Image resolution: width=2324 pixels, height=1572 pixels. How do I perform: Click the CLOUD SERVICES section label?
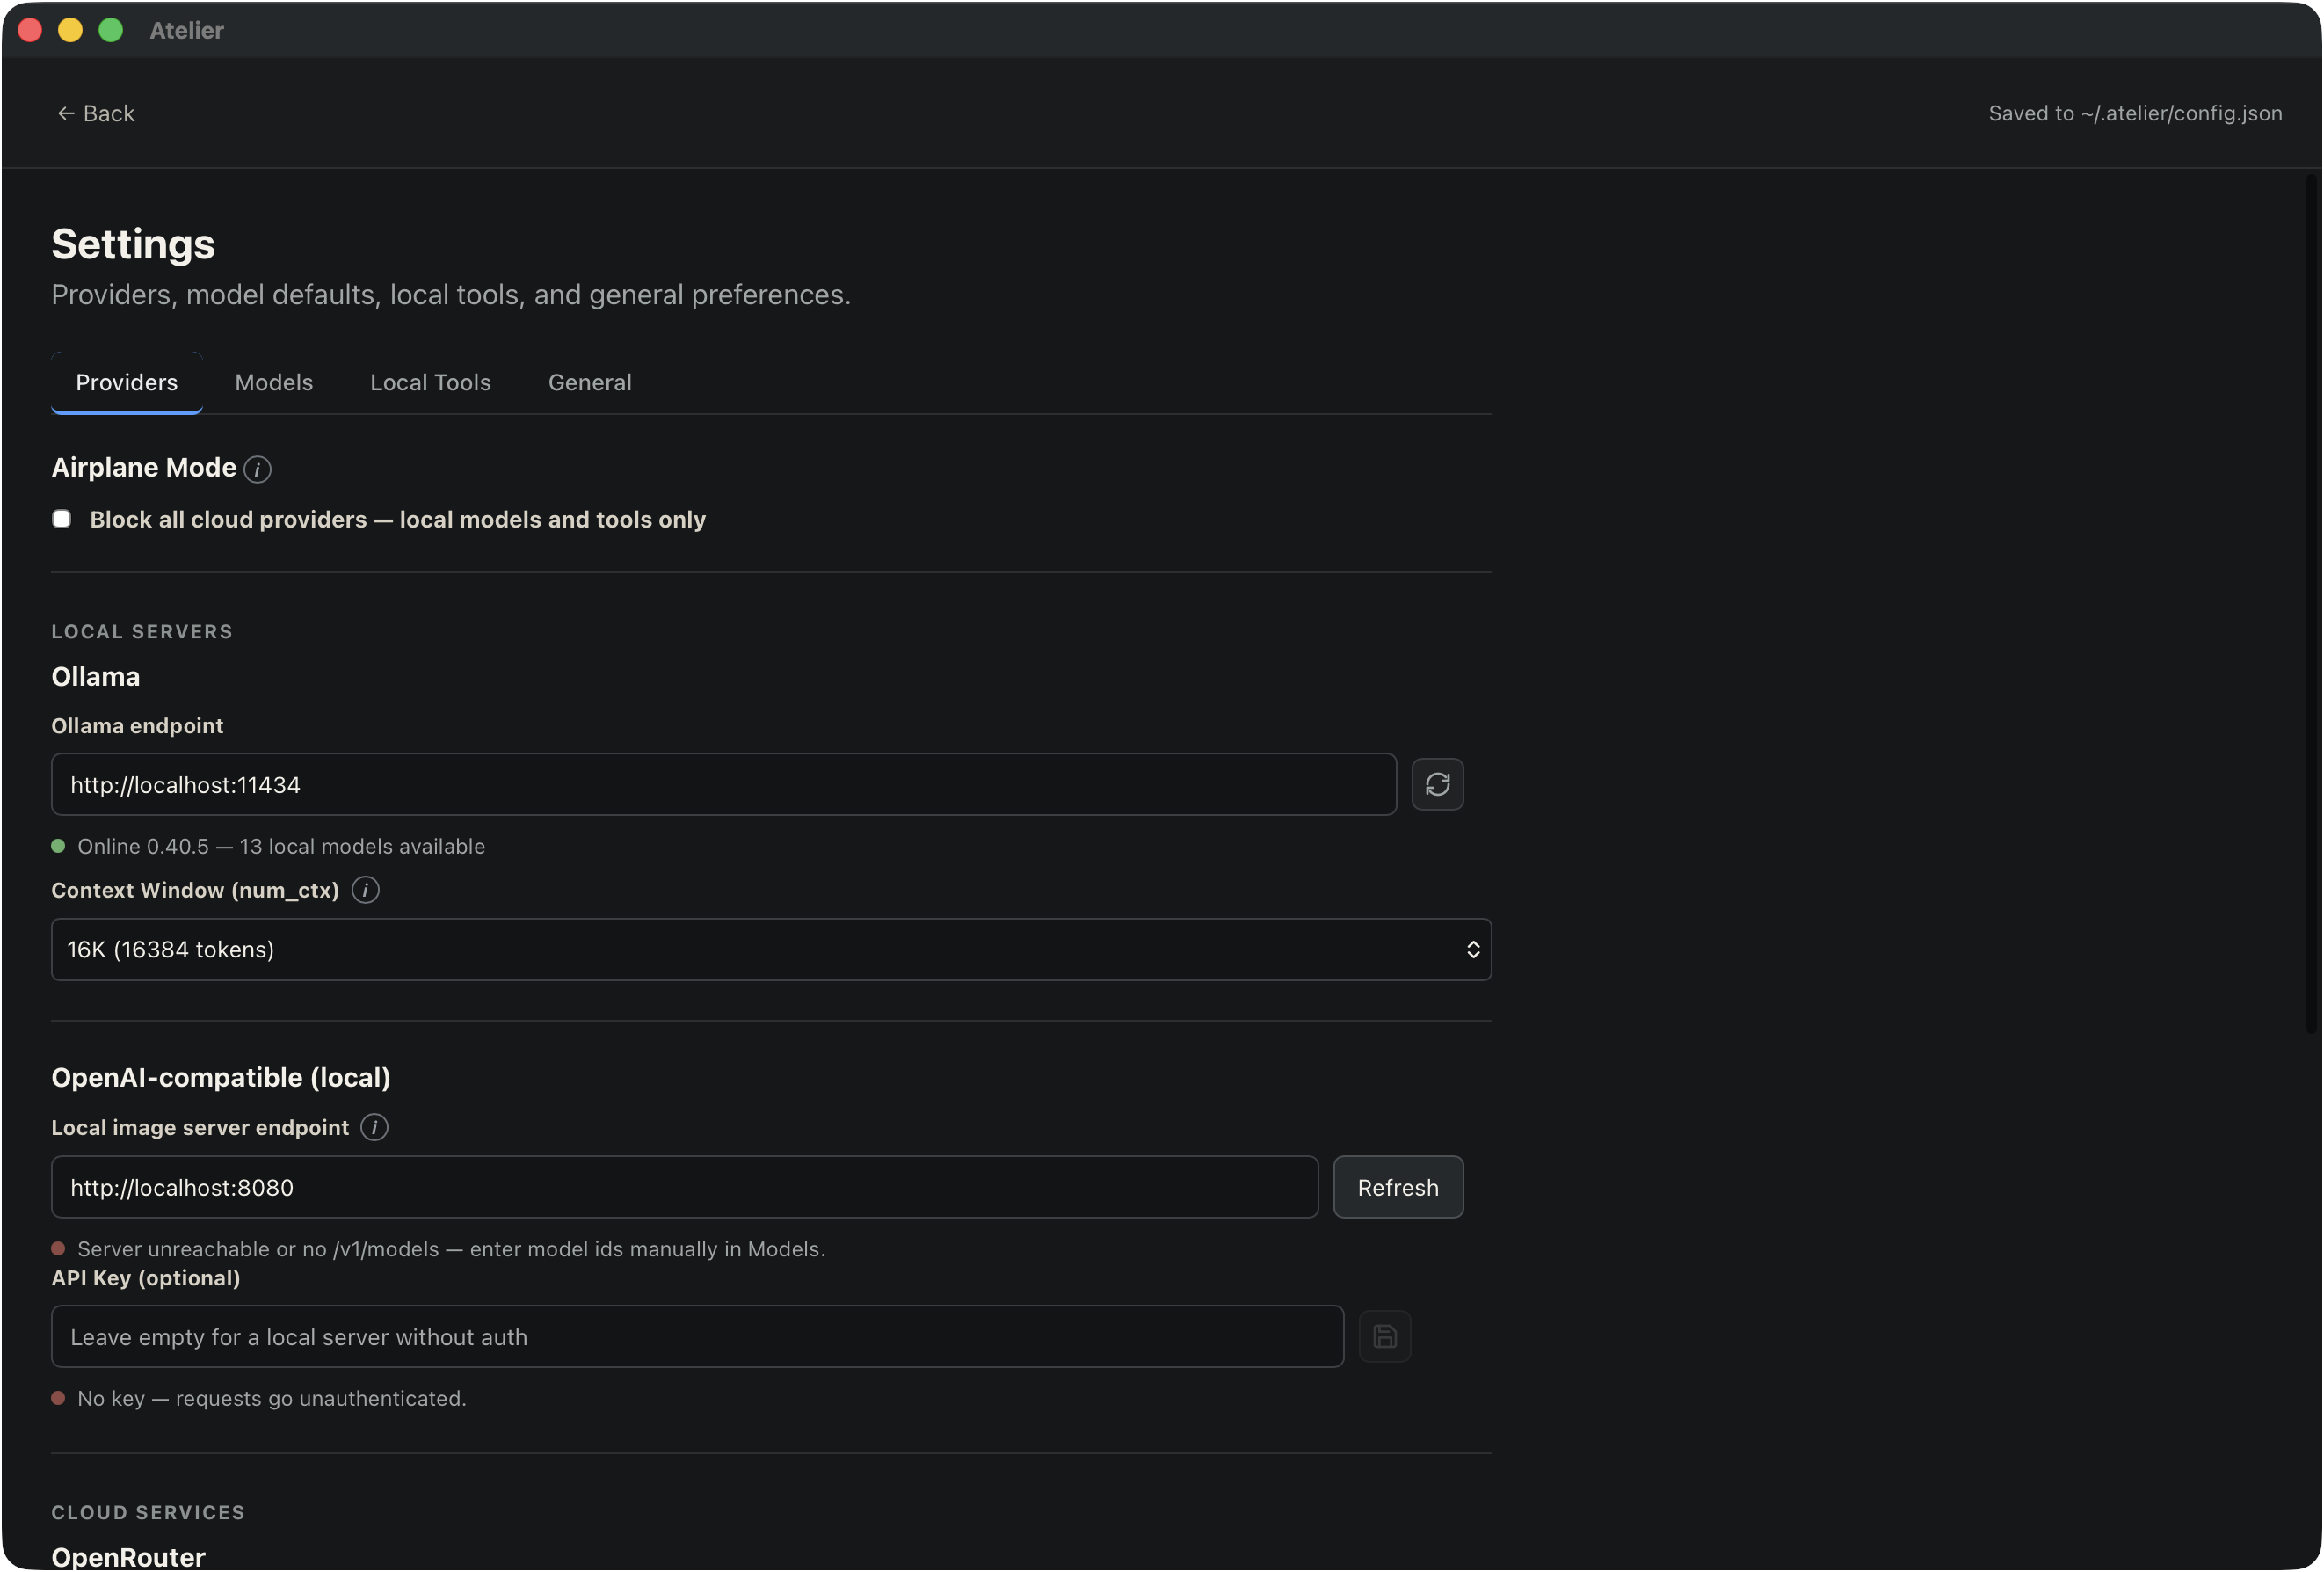pos(148,1513)
